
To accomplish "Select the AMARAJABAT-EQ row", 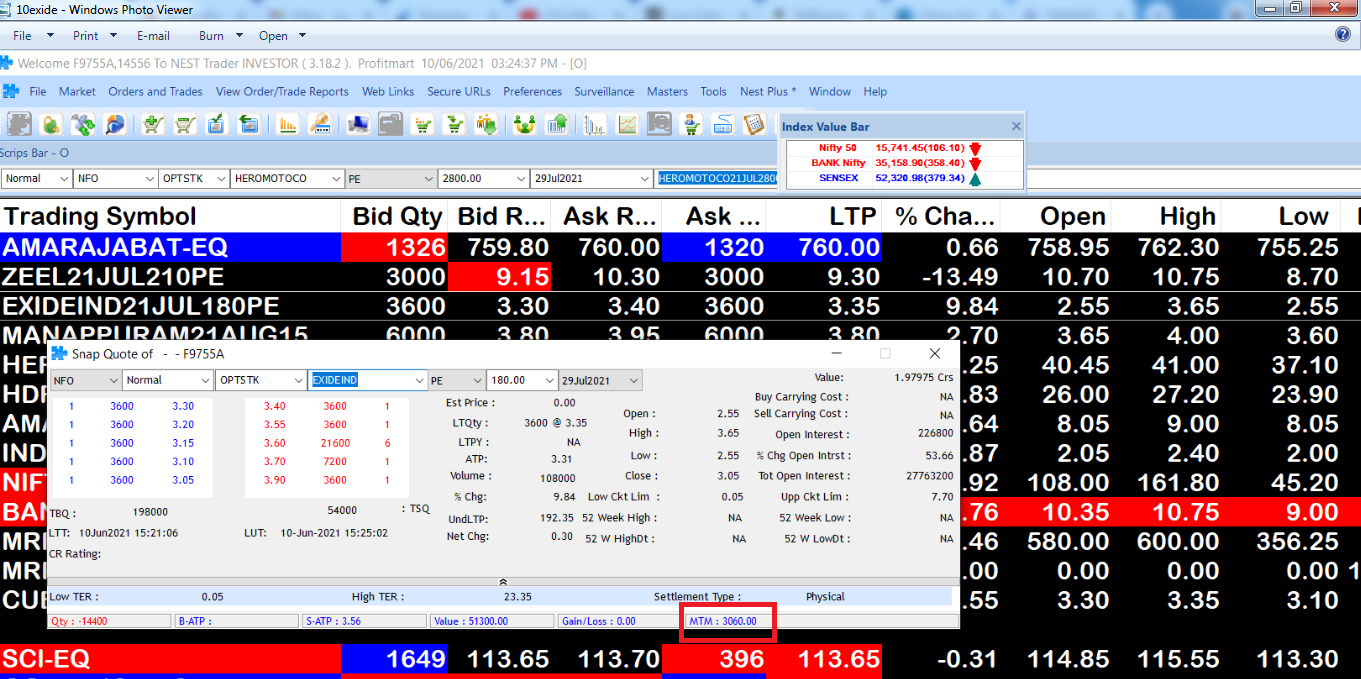I will tap(680, 247).
